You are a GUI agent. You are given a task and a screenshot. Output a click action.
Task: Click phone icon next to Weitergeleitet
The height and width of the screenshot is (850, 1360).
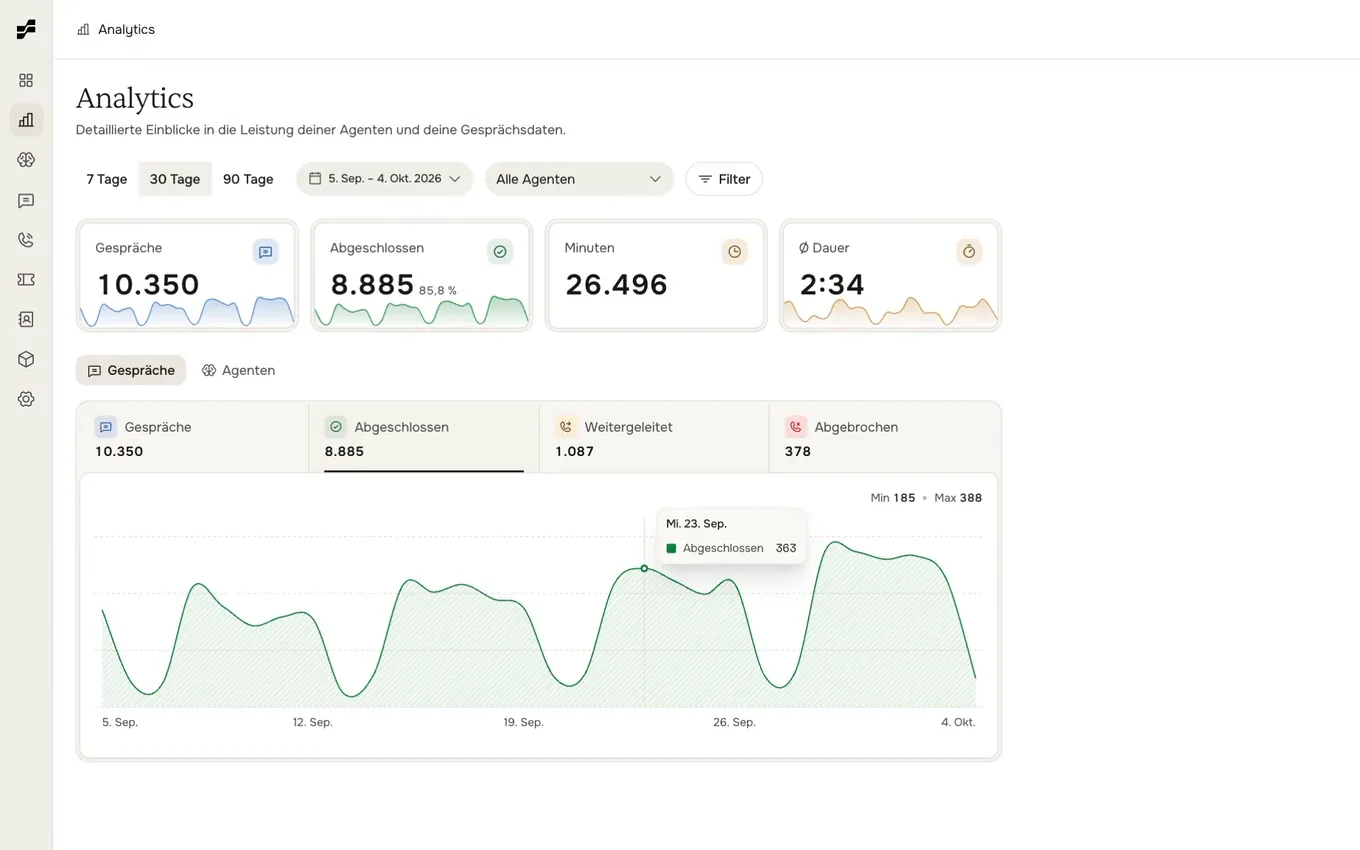point(566,427)
